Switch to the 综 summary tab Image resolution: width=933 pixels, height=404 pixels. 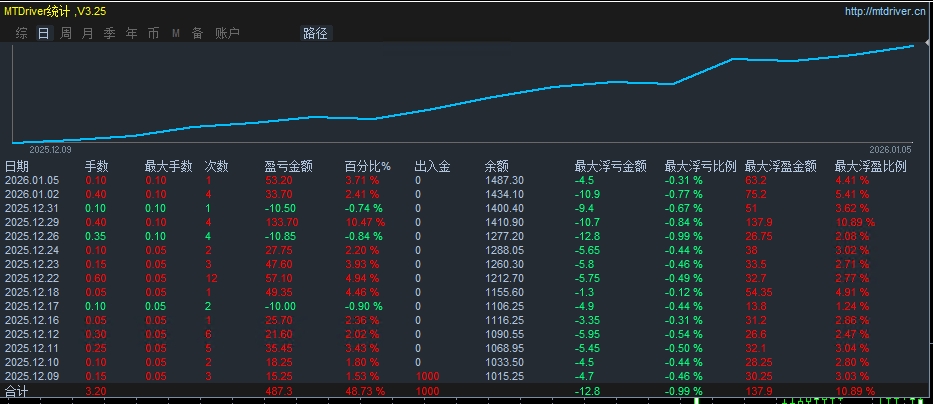coord(21,33)
